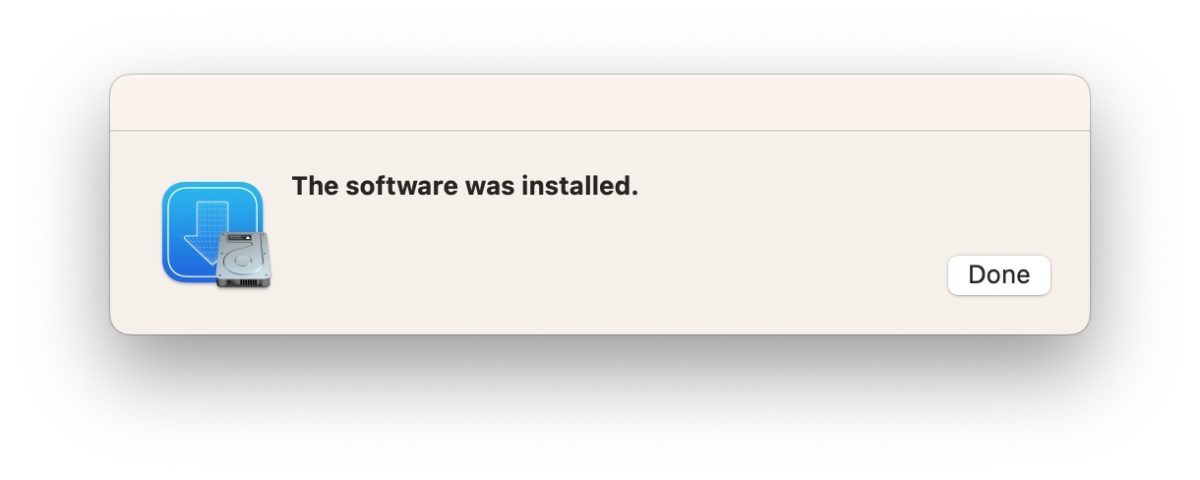Click the black label on the hard drive
Image resolution: width=1200 pixels, height=480 pixels.
pos(242,239)
